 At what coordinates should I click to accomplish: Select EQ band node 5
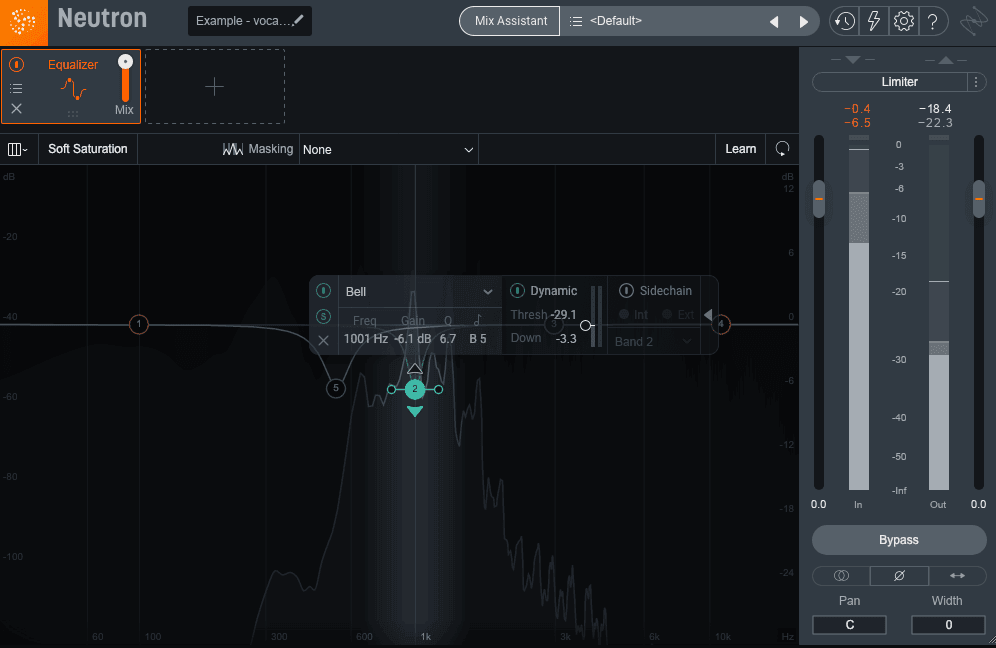click(x=336, y=388)
